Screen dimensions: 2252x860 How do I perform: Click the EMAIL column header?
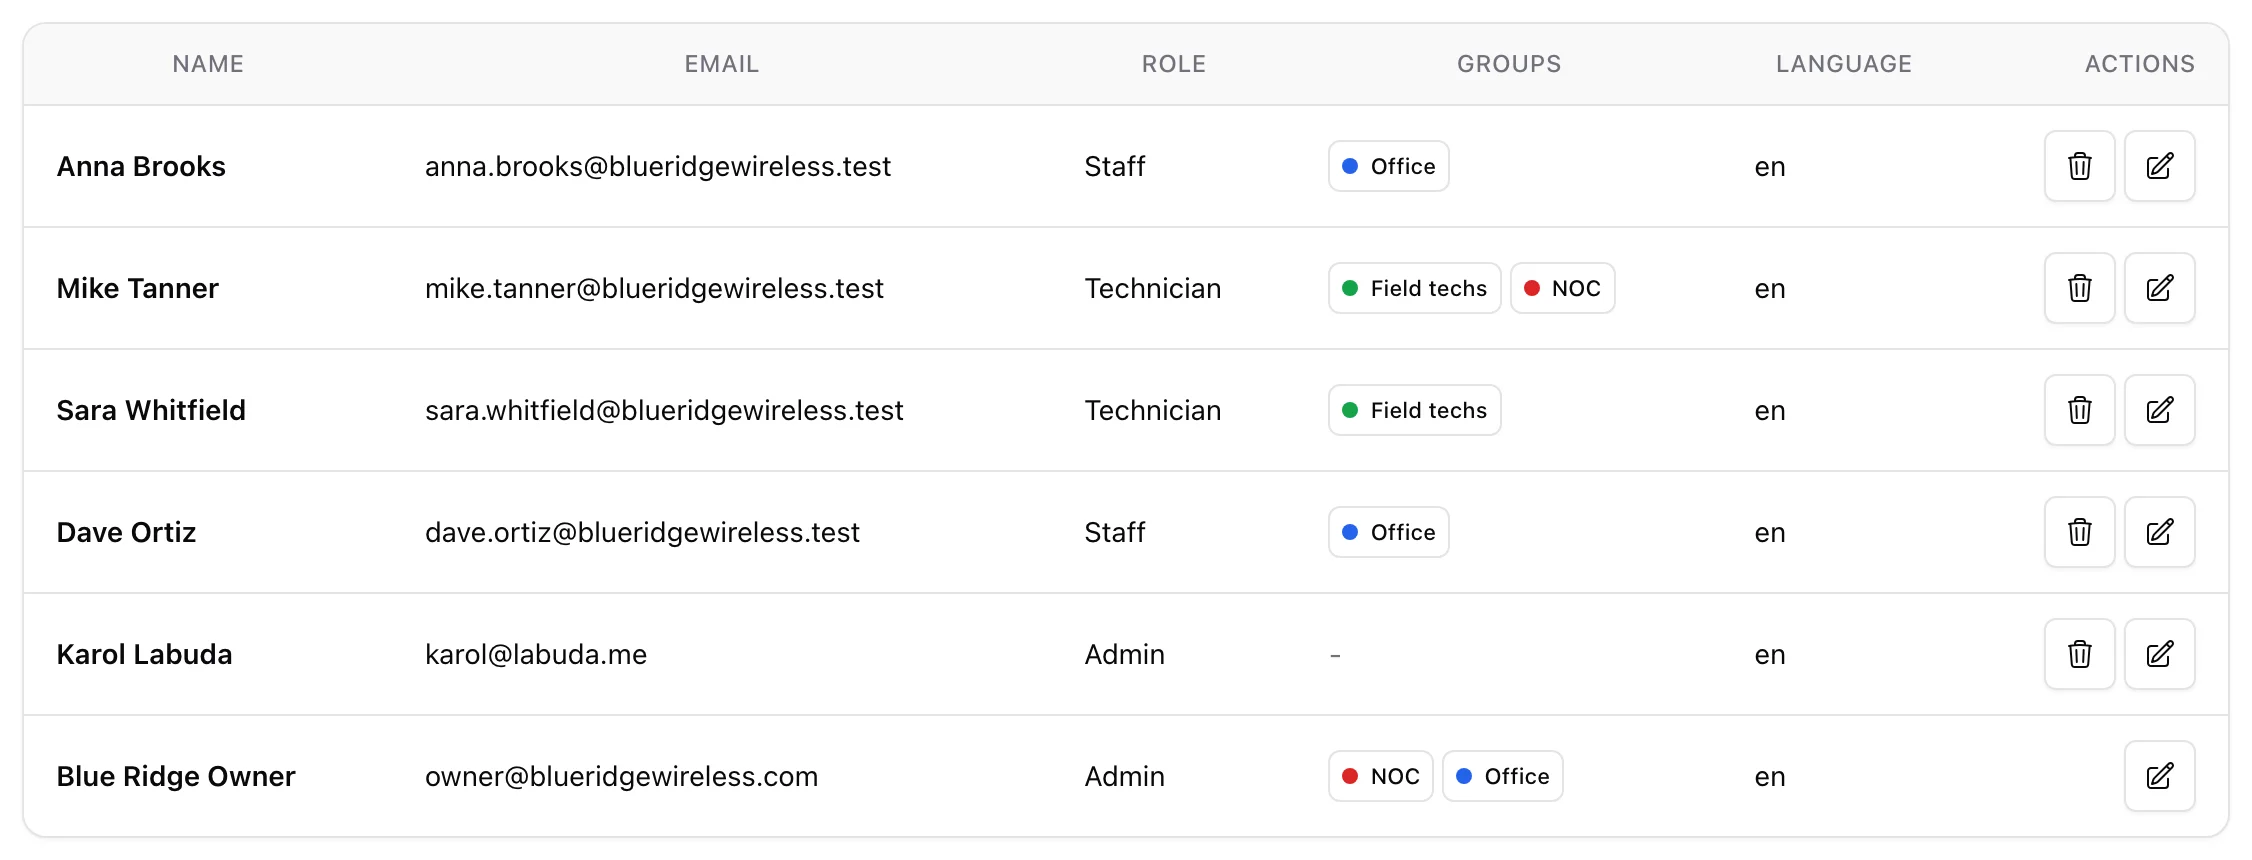[722, 64]
